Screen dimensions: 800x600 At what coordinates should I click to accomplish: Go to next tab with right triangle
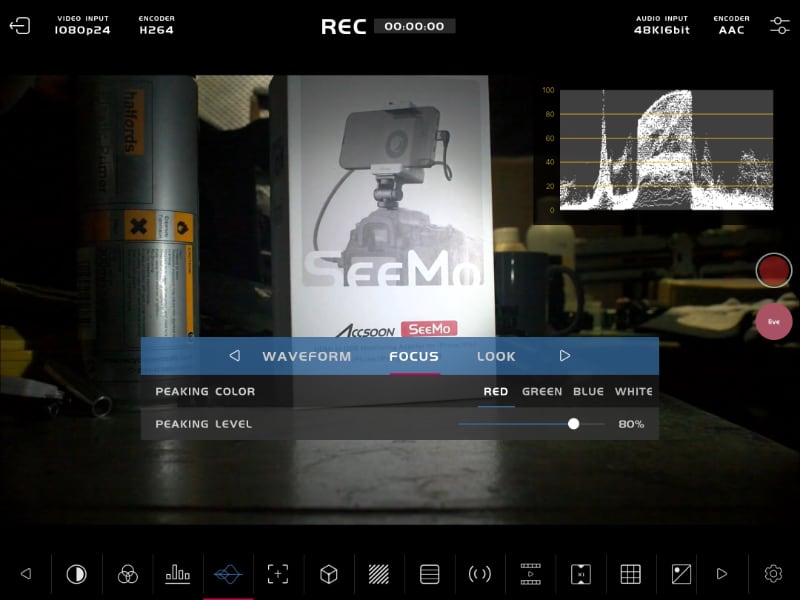click(x=564, y=356)
